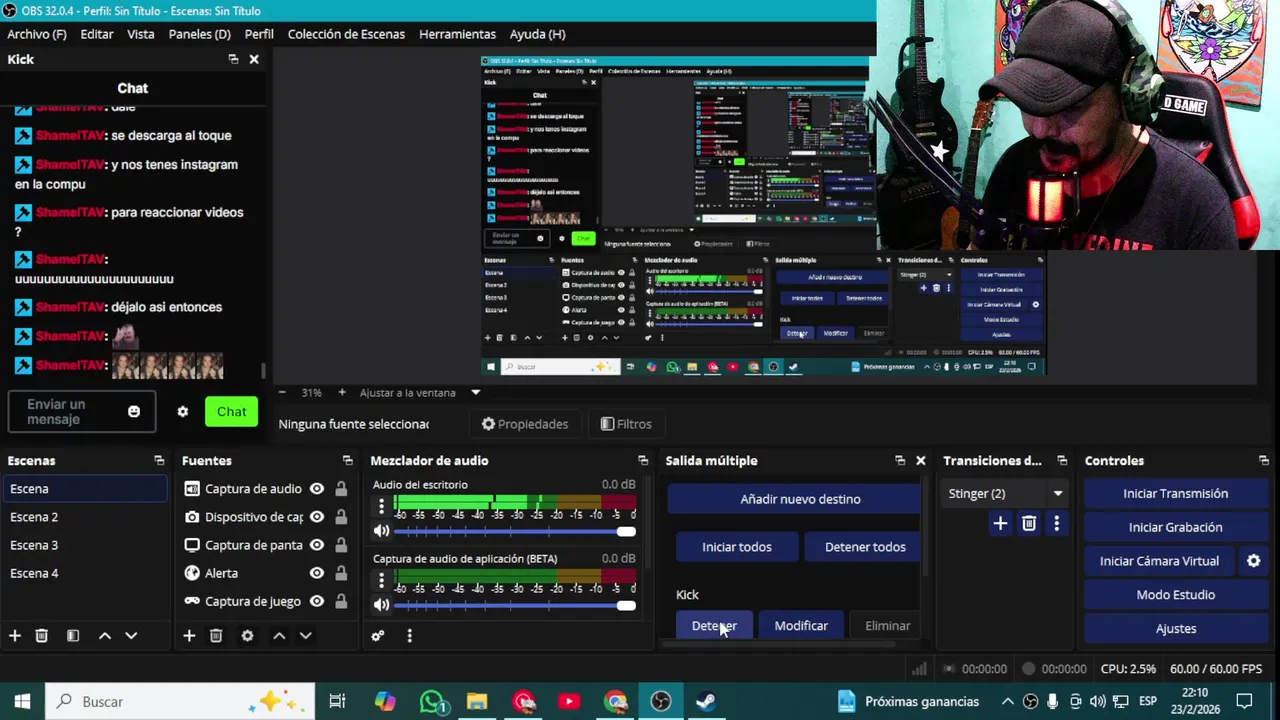Undock the Mezclador de audio panel
The width and height of the screenshot is (1280, 720).
point(643,461)
